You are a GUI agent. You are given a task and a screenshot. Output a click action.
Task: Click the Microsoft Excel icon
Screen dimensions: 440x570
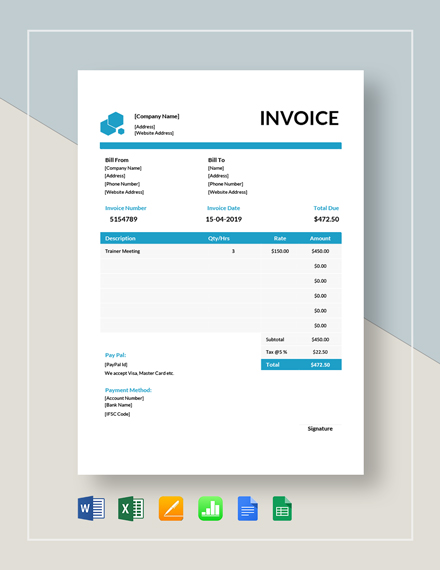click(131, 508)
